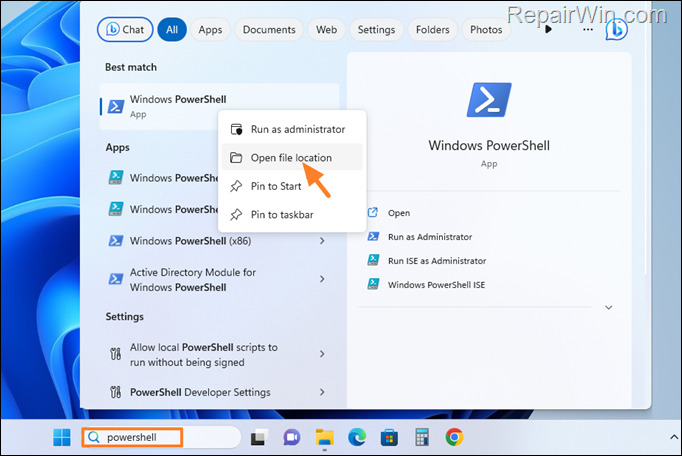Choose Pin to Start in context menu
682x456 pixels.
292,186
